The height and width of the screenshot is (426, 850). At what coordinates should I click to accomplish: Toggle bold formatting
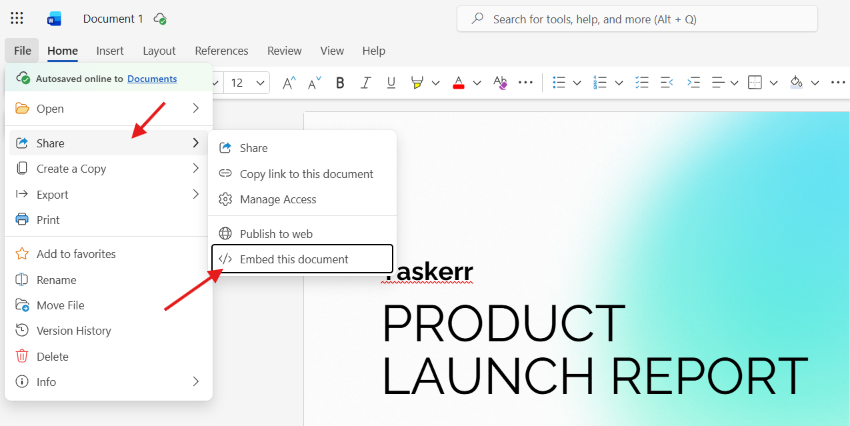(x=340, y=83)
